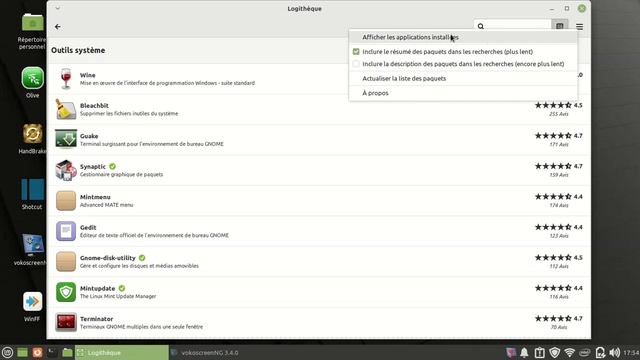Screen dimensions: 640x360
Task: Click the Mintmenu app icon
Action: coord(66,201)
